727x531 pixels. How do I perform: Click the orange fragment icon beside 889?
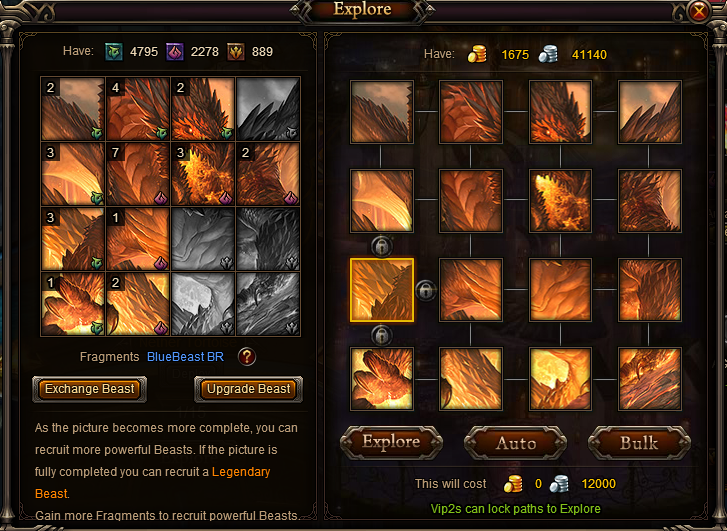coord(236,51)
